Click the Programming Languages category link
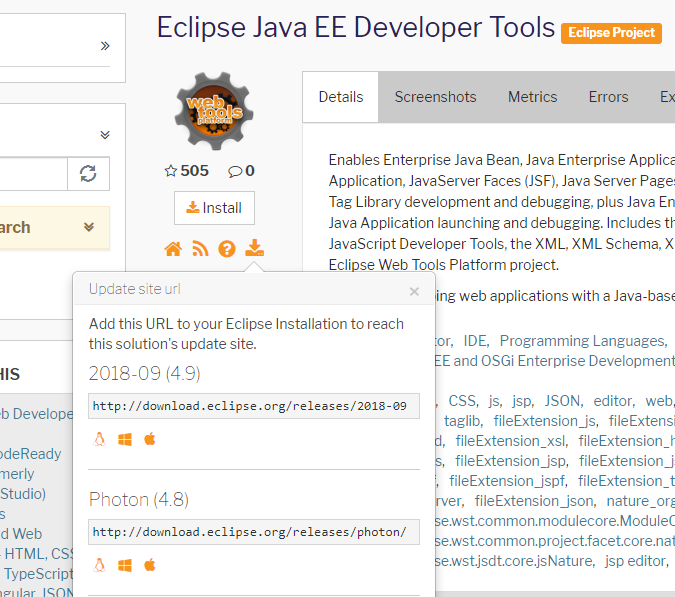This screenshot has width=675, height=597. (x=582, y=341)
